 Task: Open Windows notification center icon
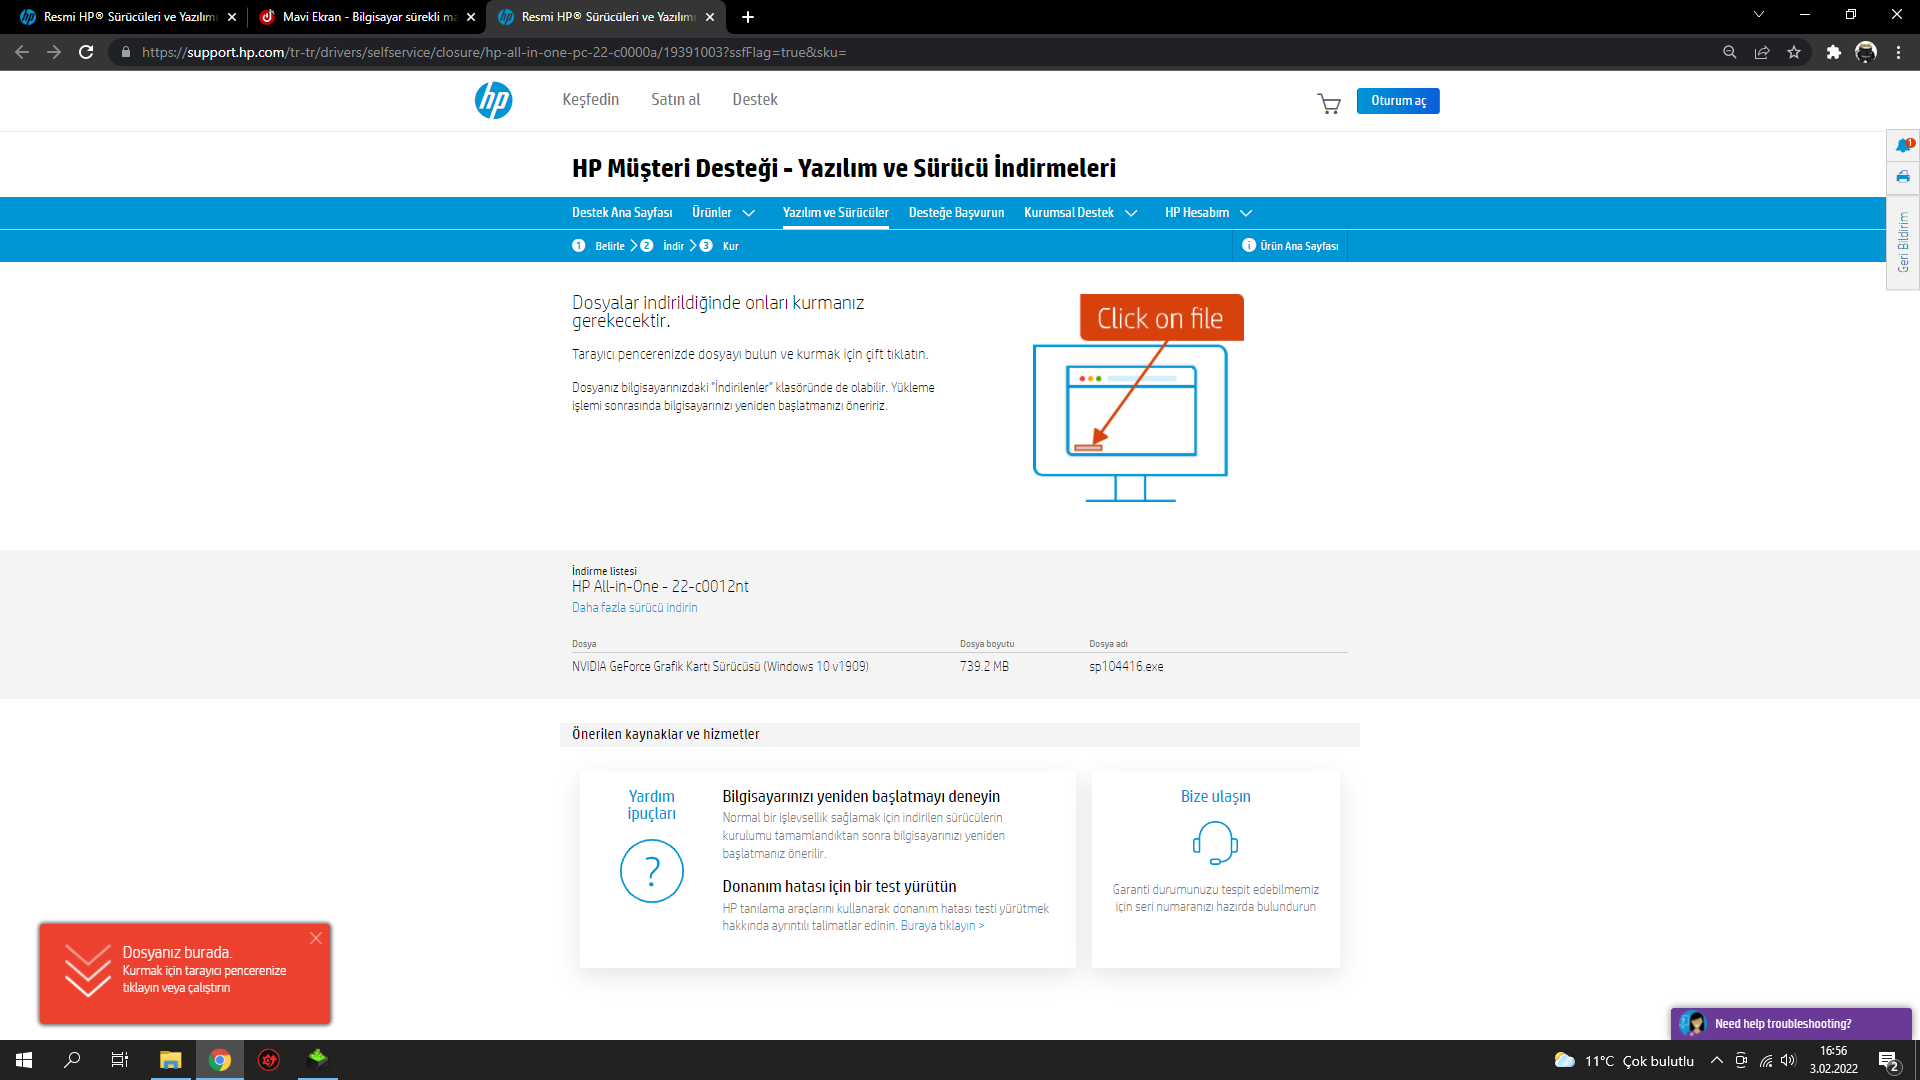click(x=1889, y=1061)
